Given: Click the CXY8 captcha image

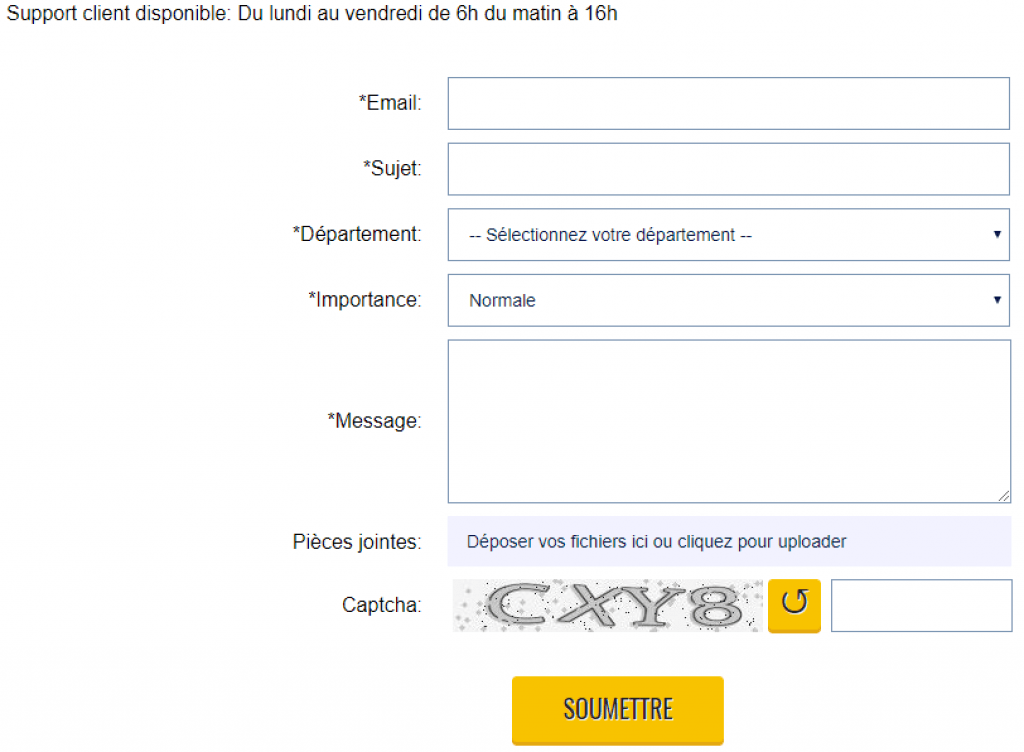Looking at the screenshot, I should pos(607,605).
